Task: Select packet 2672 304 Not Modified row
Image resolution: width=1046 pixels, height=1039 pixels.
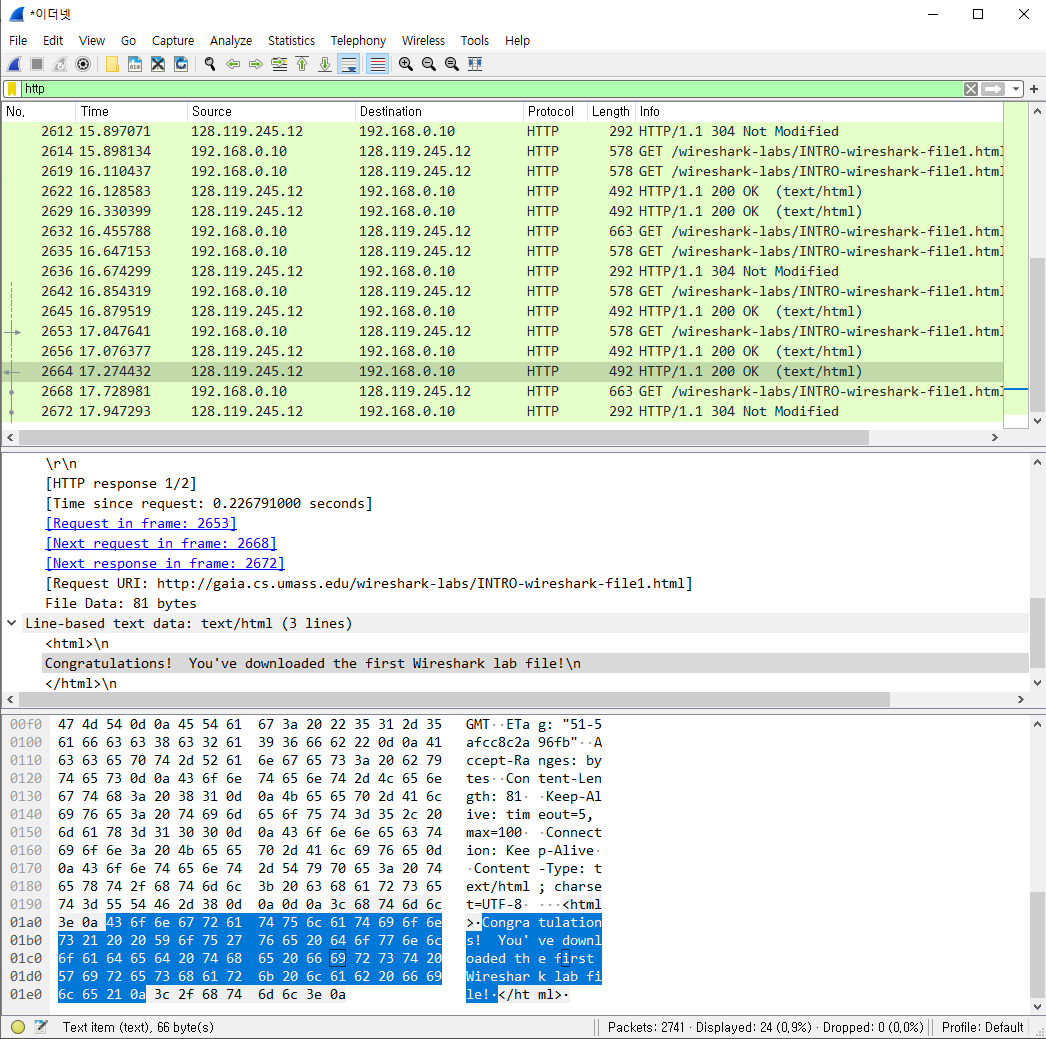Action: [502, 411]
